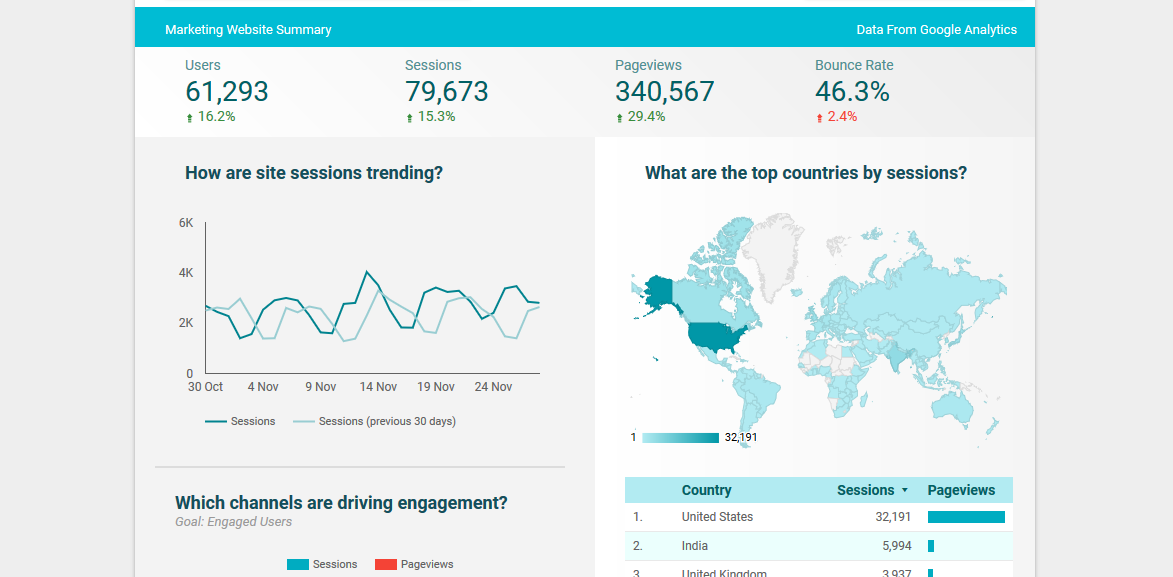Toggle the Sessions series in line chart legend
This screenshot has height=577, width=1173.
click(x=253, y=422)
